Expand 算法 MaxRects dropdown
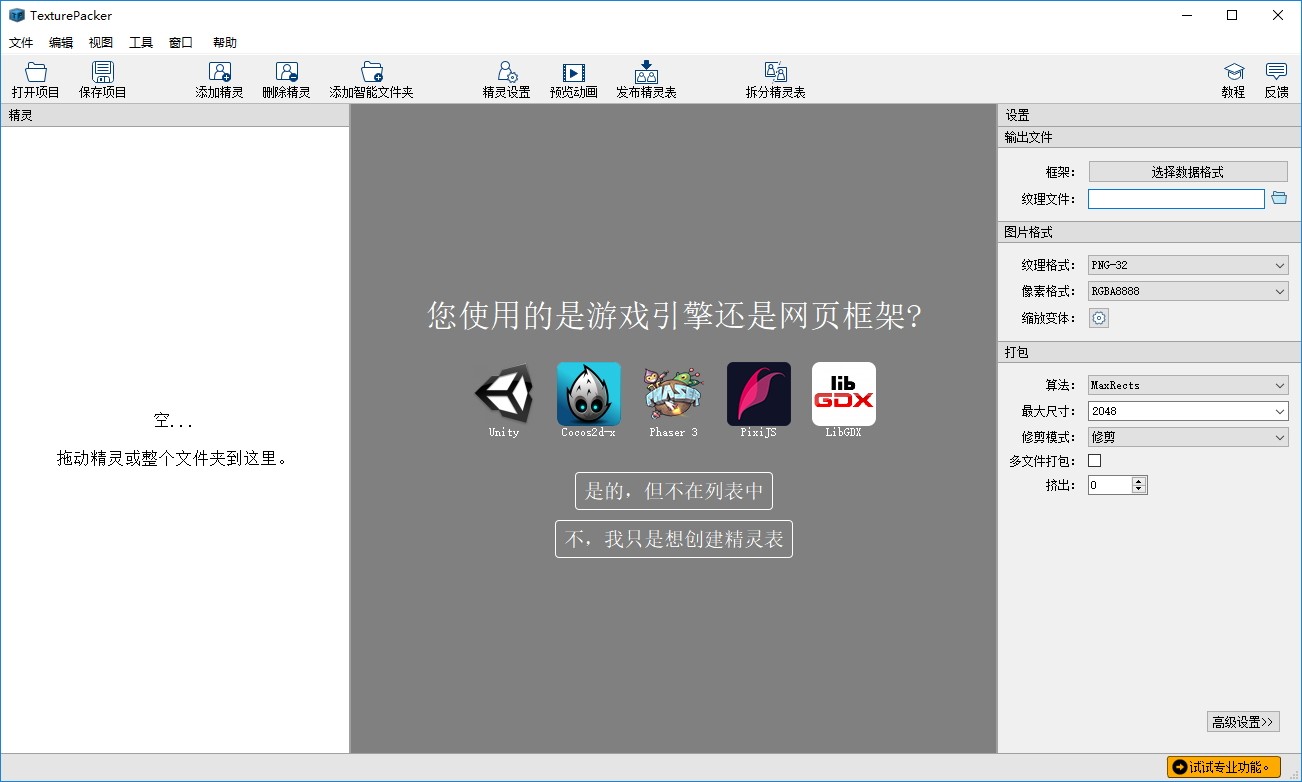Viewport: 1302px width, 782px height. [x=1188, y=385]
